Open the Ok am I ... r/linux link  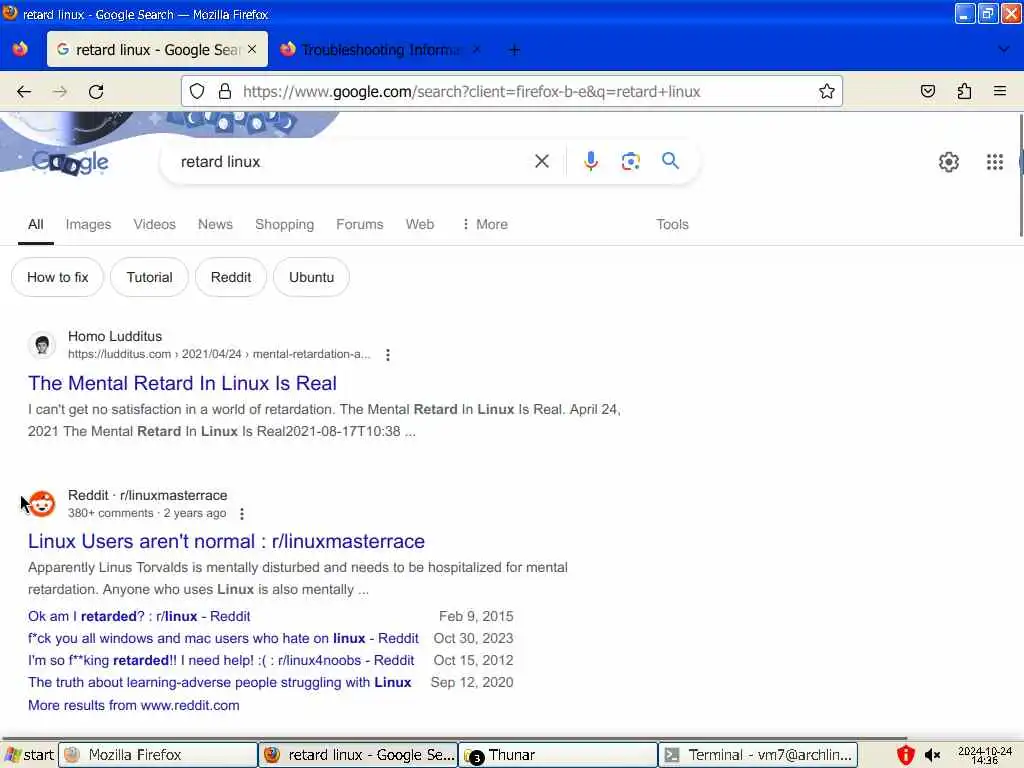(139, 616)
